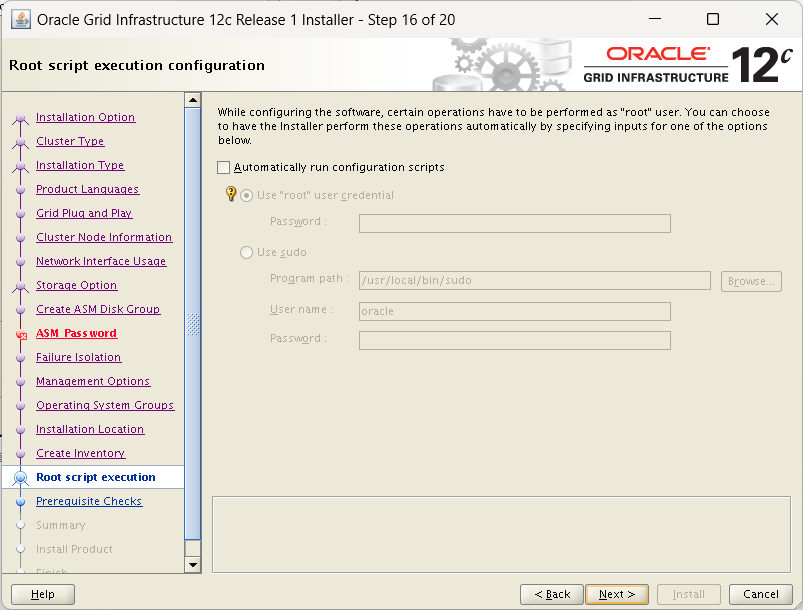Click the Program path field for sudo
The height and width of the screenshot is (610, 803).
535,281
